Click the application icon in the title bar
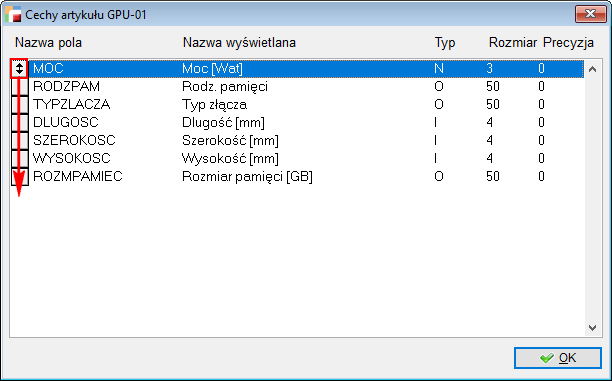Viewport: 612px width, 381px height. pyautogui.click(x=13, y=14)
